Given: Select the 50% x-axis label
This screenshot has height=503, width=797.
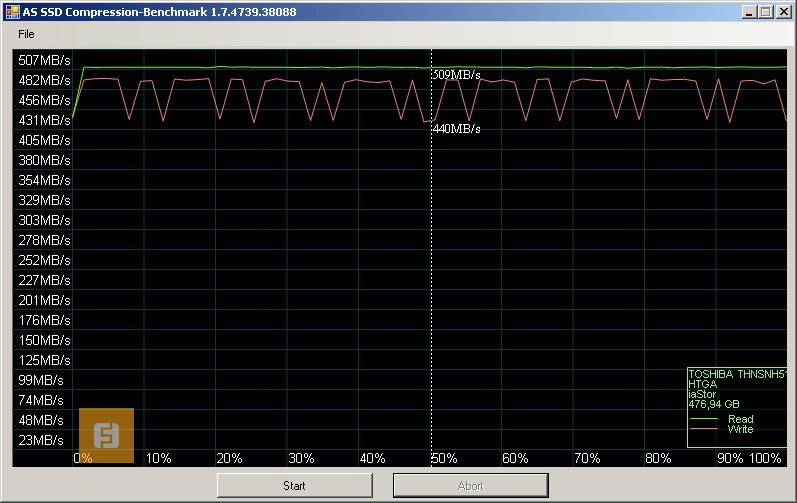Looking at the screenshot, I should point(444,459).
